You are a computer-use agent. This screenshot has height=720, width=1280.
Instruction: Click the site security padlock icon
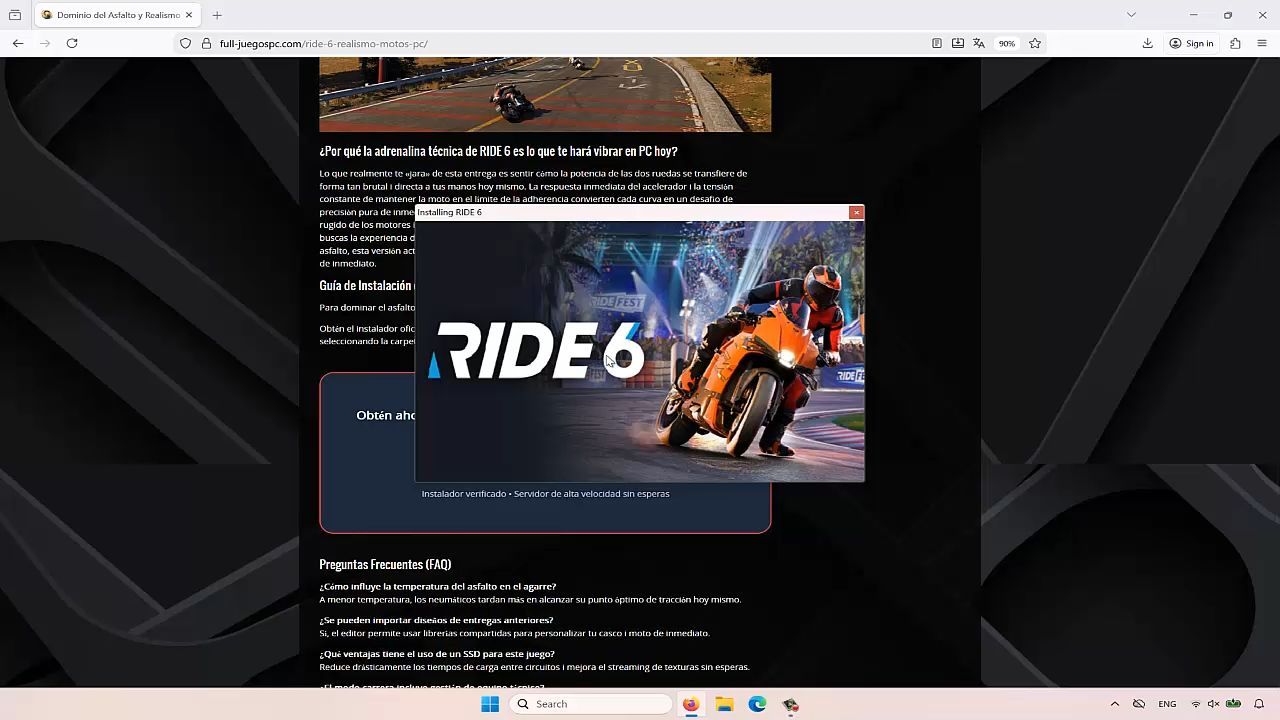[206, 43]
